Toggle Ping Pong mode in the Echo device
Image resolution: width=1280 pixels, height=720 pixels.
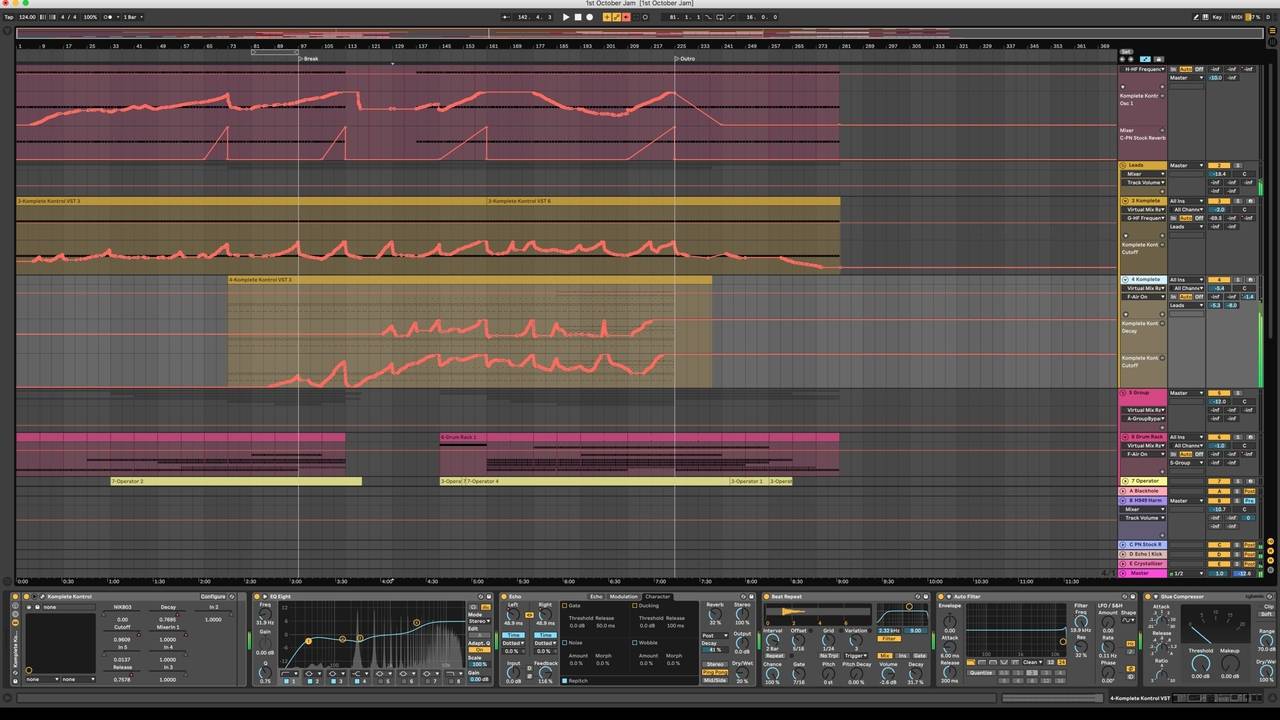tap(716, 672)
